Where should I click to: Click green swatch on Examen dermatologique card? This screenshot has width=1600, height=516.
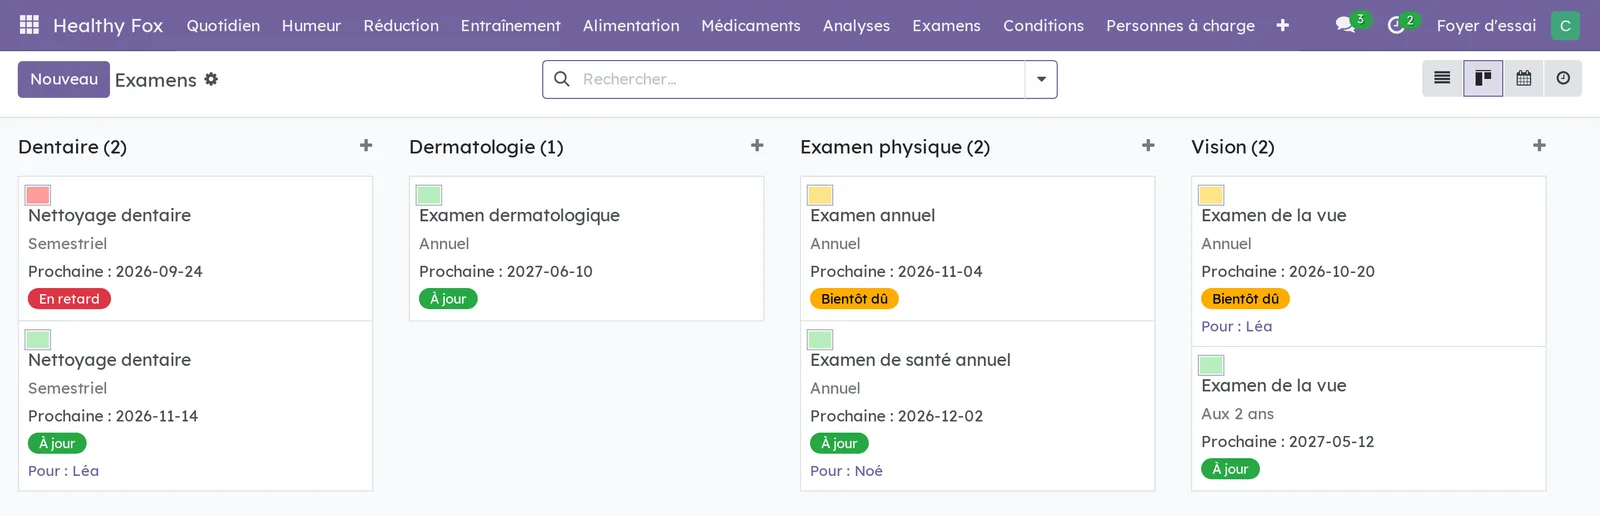click(429, 195)
